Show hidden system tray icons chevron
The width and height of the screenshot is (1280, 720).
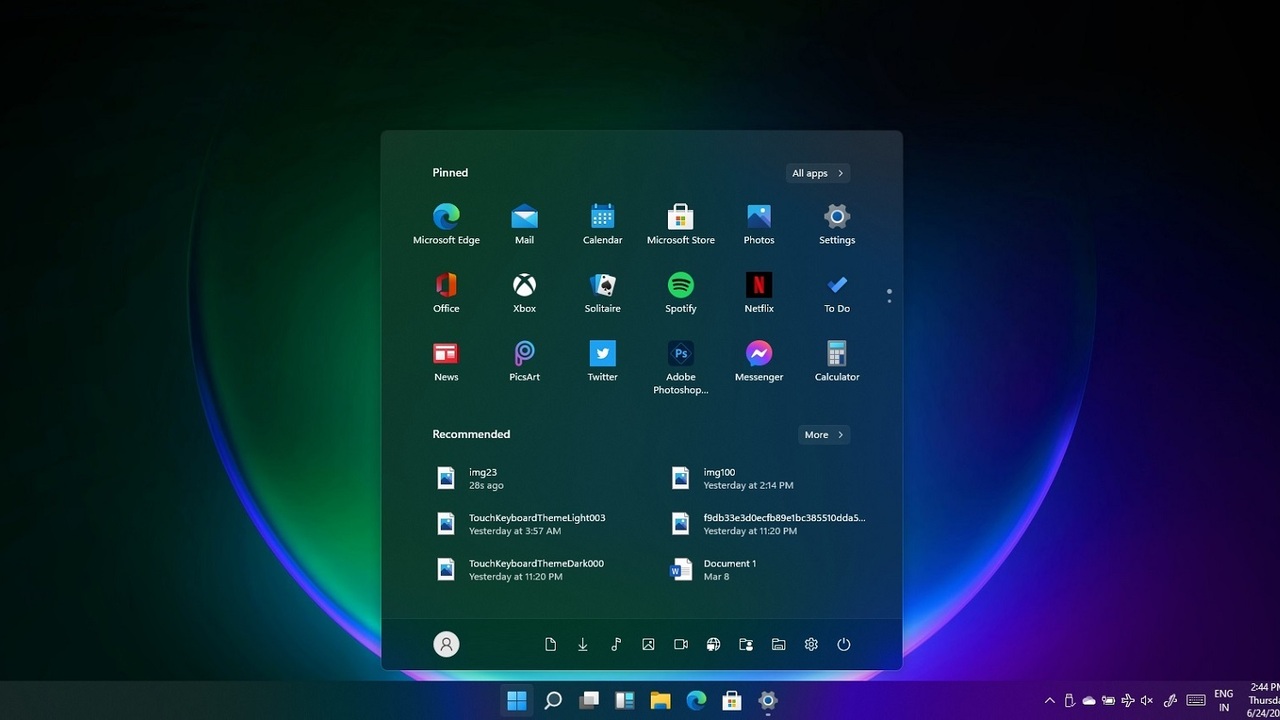1049,701
